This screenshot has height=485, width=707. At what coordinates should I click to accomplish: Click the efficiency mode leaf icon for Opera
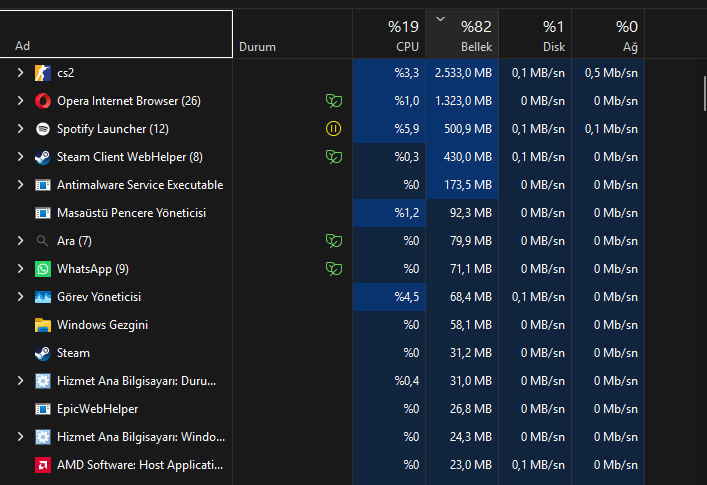(x=334, y=101)
